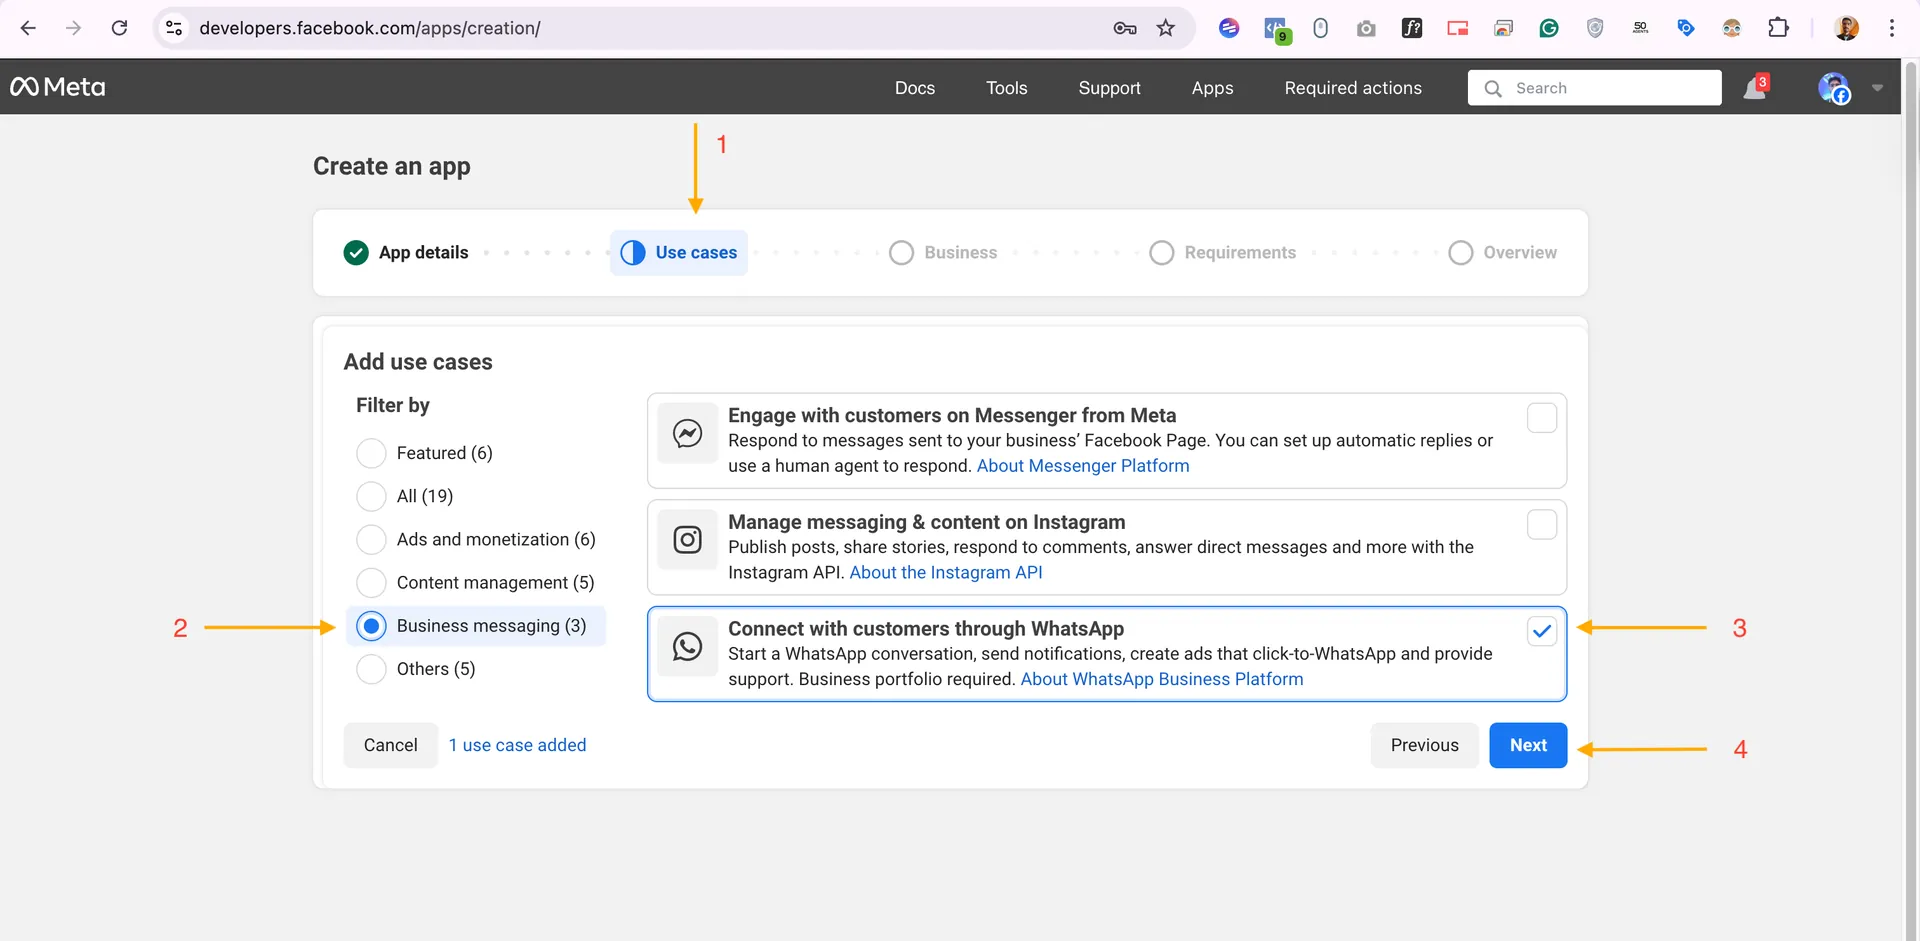The height and width of the screenshot is (941, 1920).
Task: Open the browser extensions puzzle icon
Action: click(1778, 28)
